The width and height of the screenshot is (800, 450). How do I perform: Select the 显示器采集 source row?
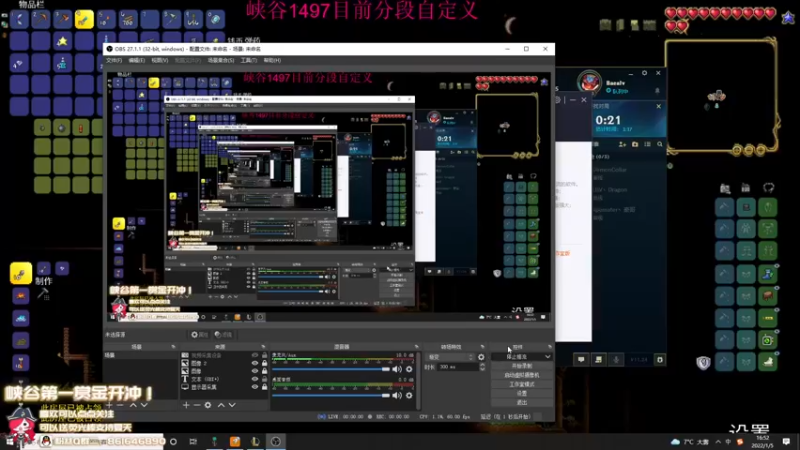point(223,387)
